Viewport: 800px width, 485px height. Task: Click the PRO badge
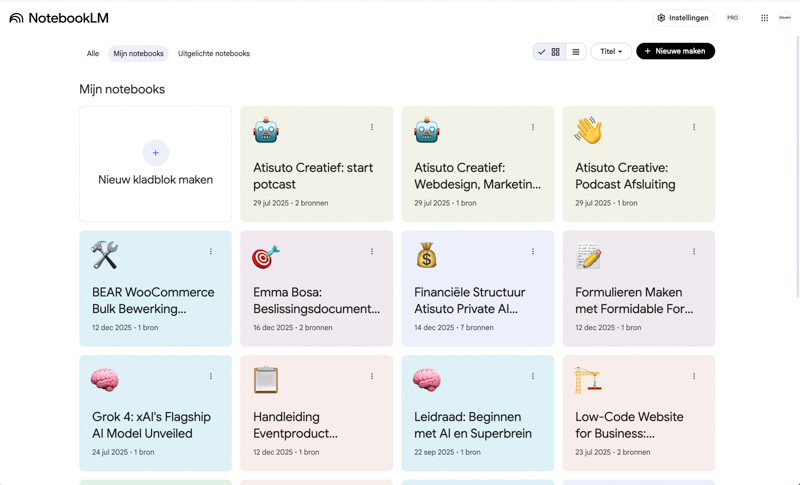733,18
